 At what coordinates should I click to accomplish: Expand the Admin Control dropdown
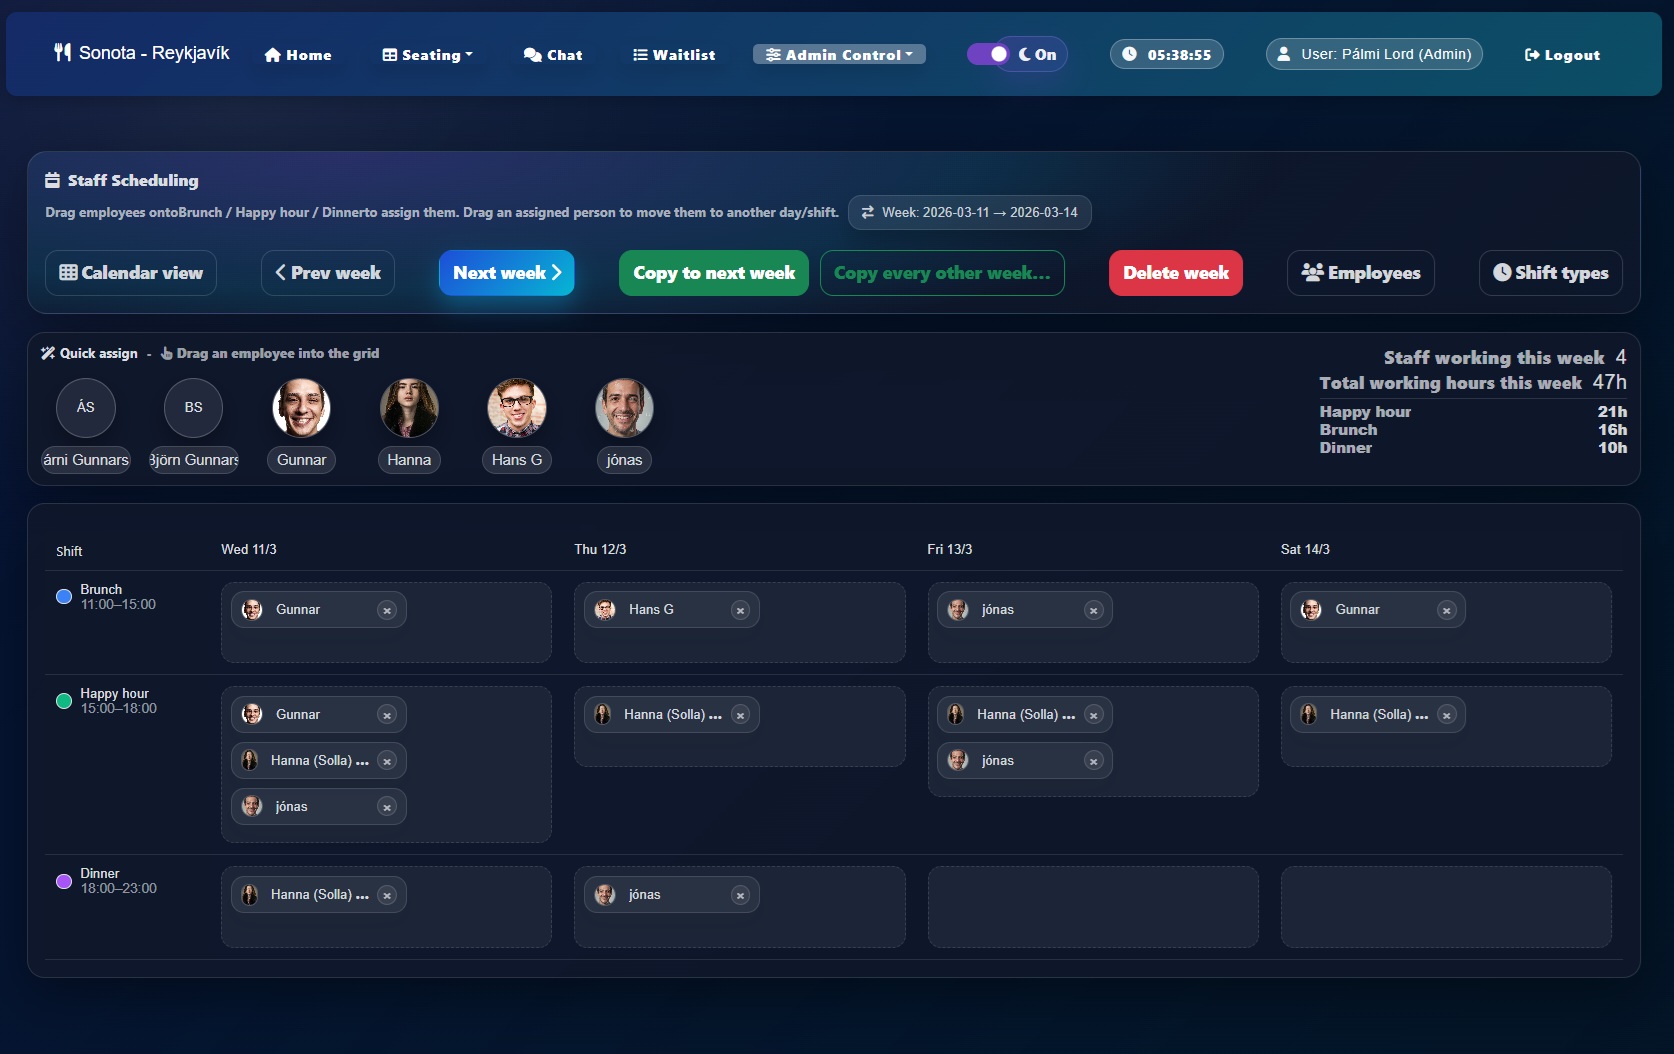pos(838,54)
